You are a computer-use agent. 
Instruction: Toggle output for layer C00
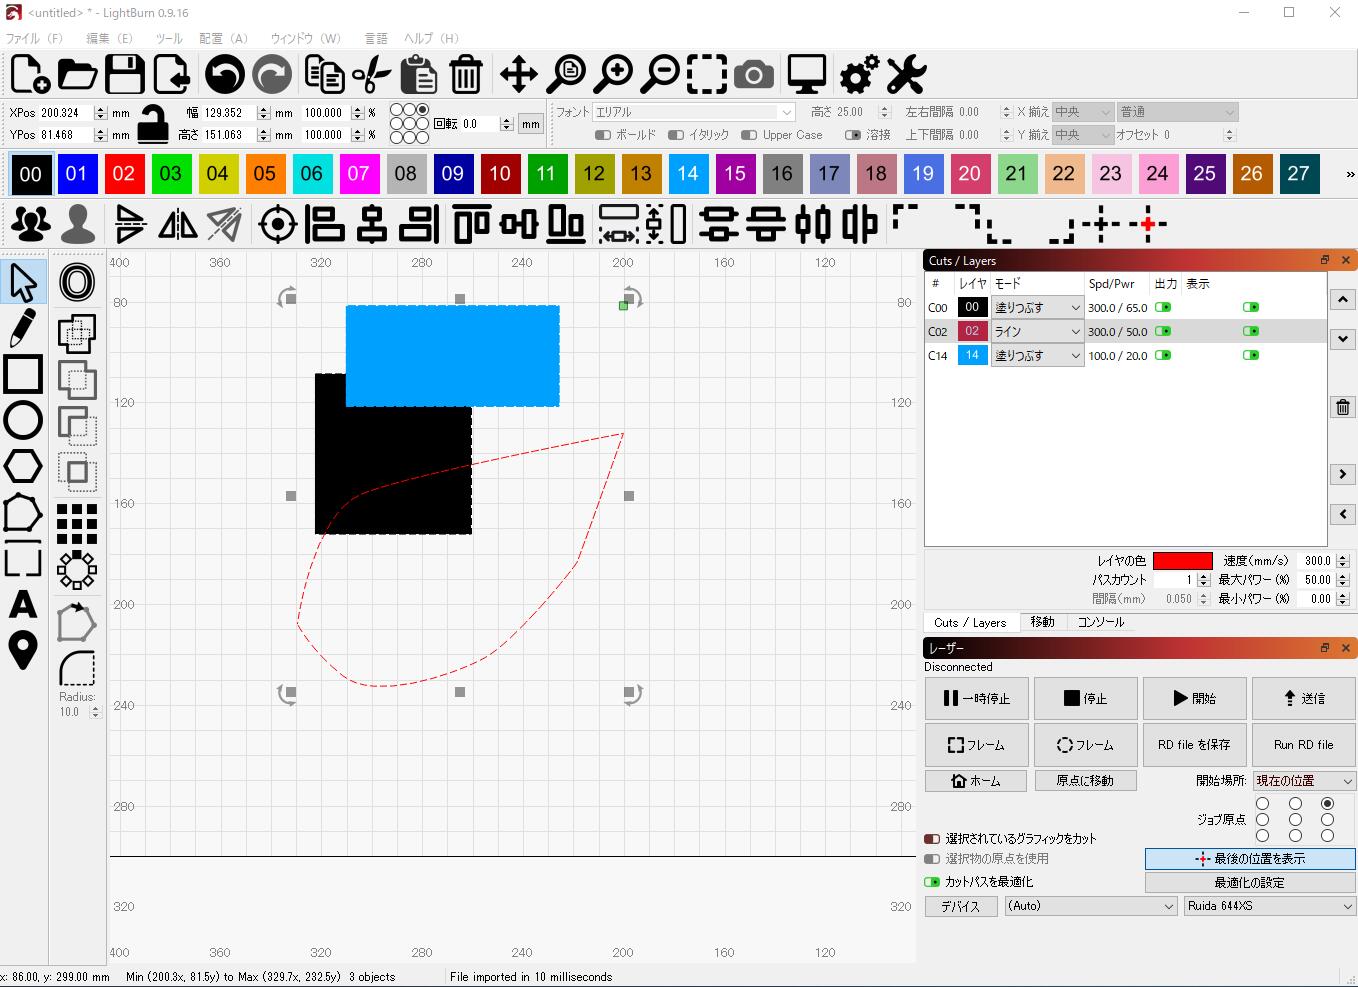pos(1163,307)
